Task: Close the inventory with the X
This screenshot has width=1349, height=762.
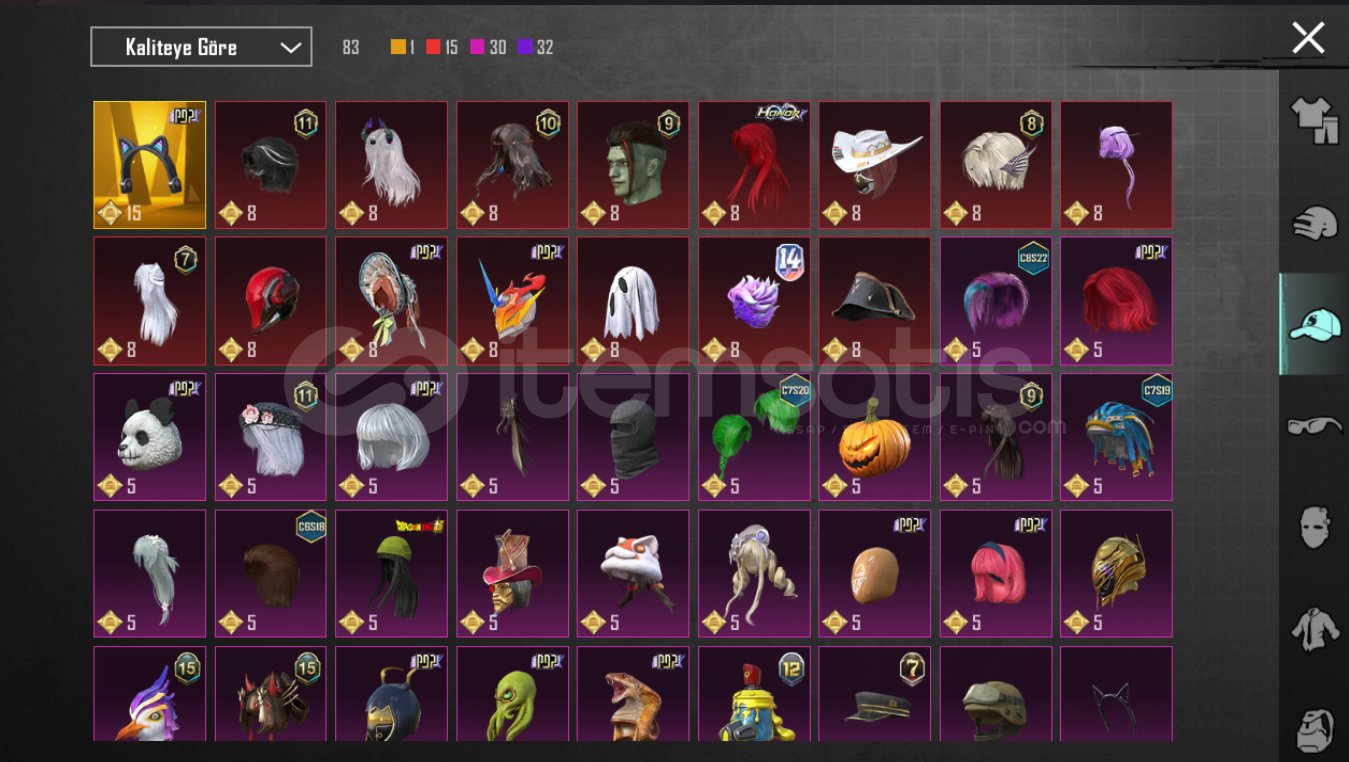Action: tap(1308, 38)
